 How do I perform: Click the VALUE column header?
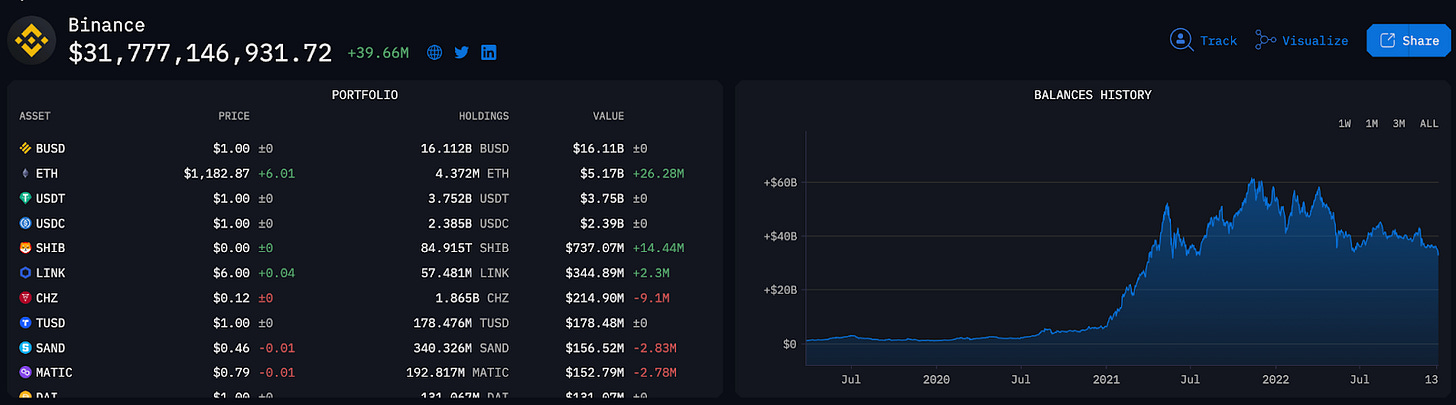pyautogui.click(x=608, y=117)
